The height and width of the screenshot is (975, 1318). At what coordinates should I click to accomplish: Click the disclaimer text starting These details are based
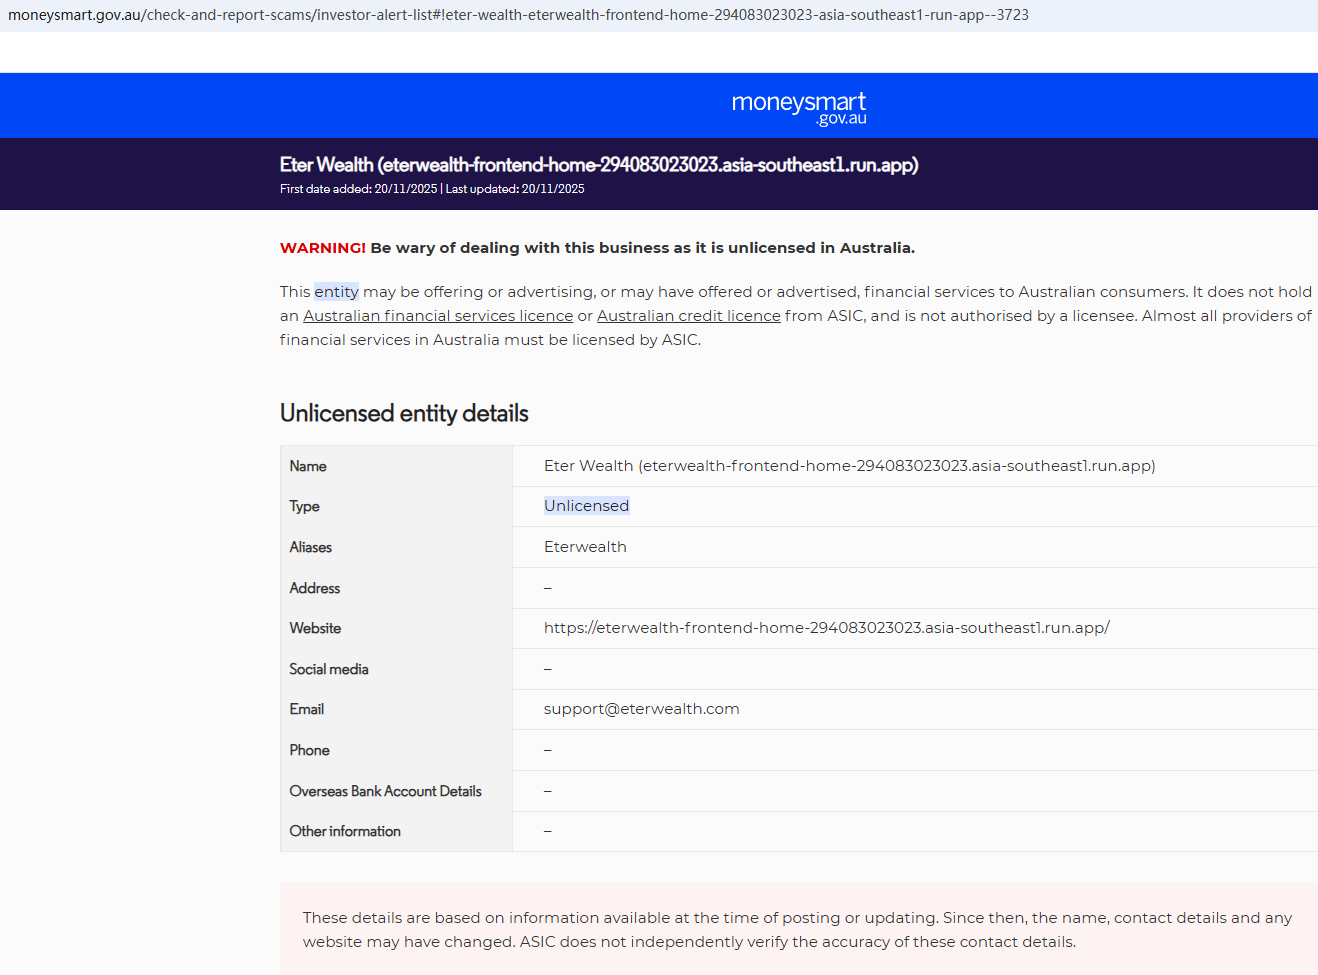(x=798, y=930)
